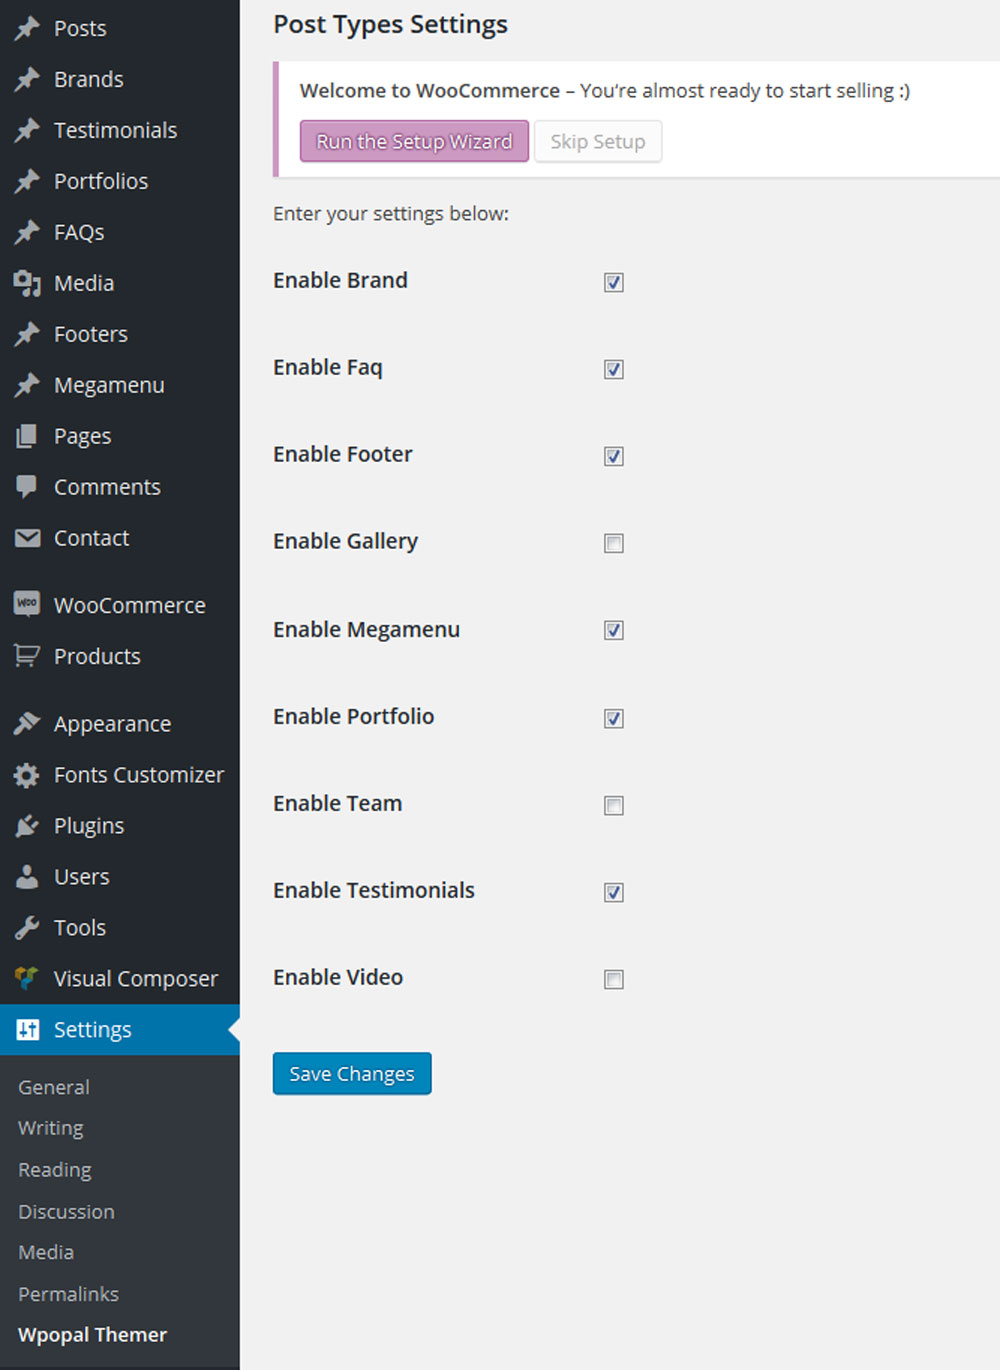Click the Fonts Customizer gear icon

coord(27,775)
